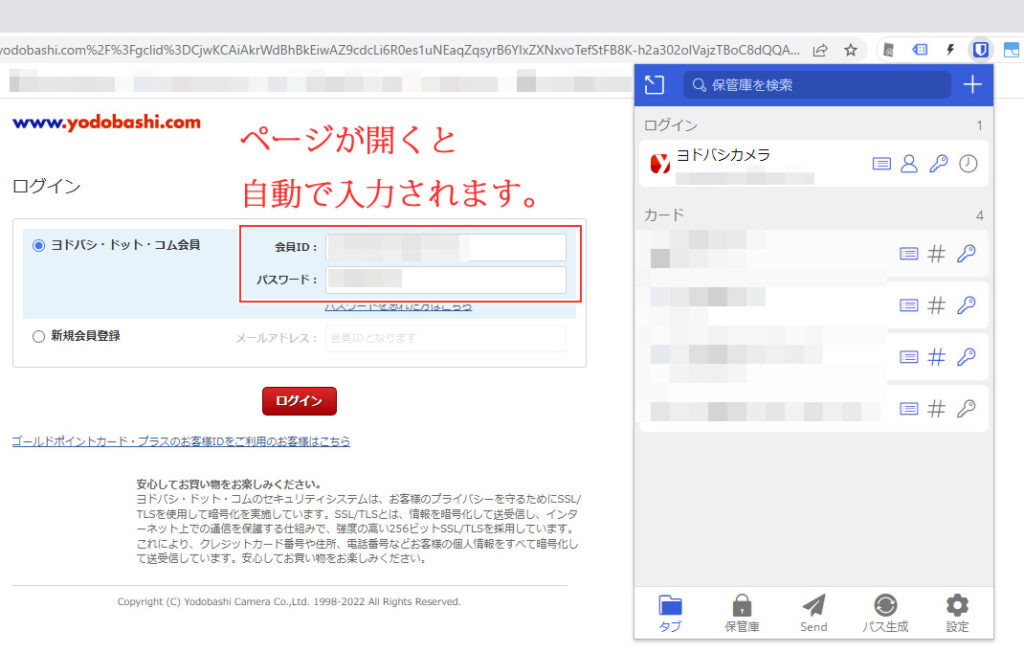Open the Send tab
1024x653 pixels.
coord(814,613)
